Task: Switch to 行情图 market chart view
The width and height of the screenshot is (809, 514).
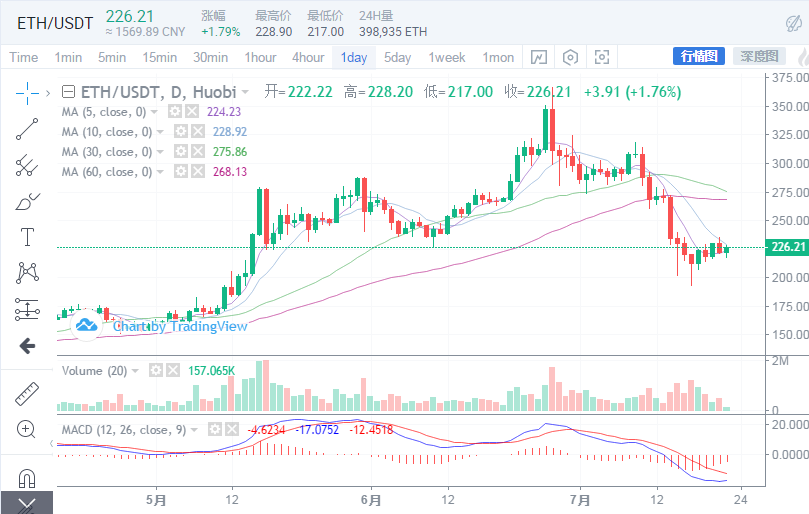Action: 699,56
